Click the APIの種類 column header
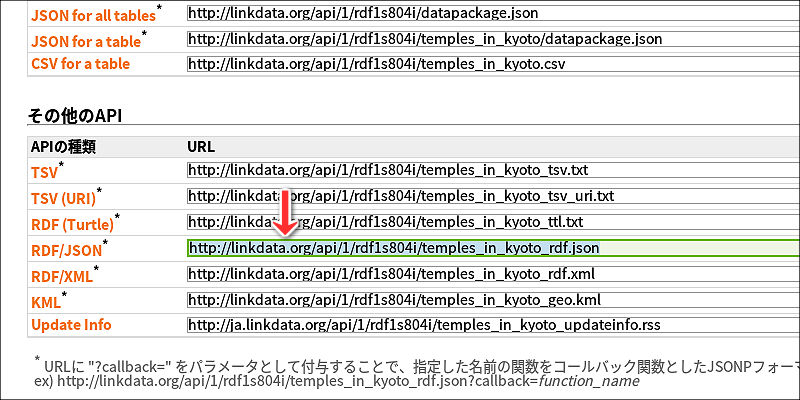The height and width of the screenshot is (400, 800). pos(63,147)
